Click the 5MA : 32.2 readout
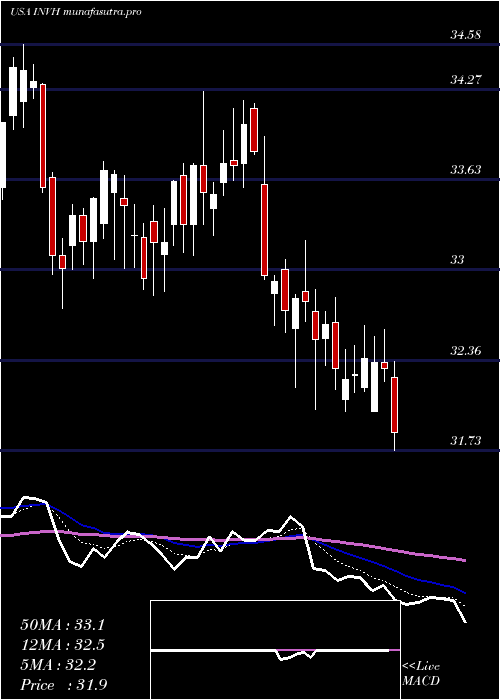Viewport: 500px width, 700px height. point(58,665)
